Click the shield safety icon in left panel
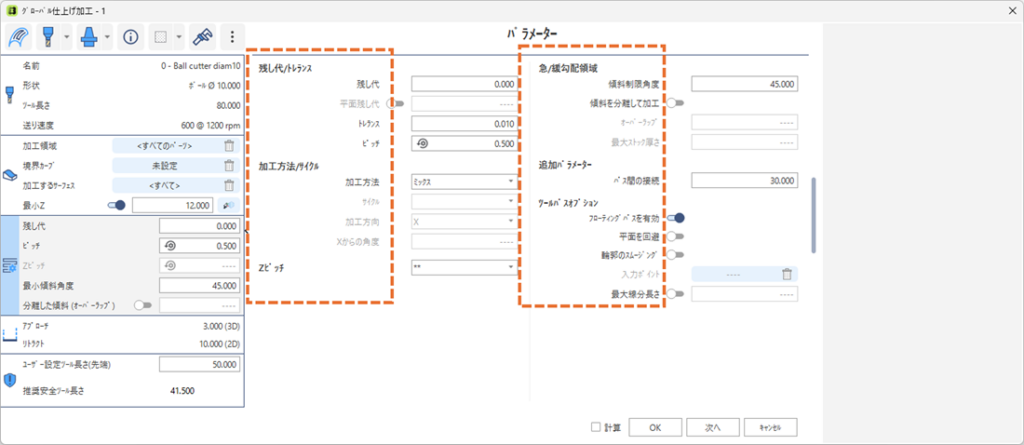This screenshot has width=1024, height=445. [x=10, y=380]
